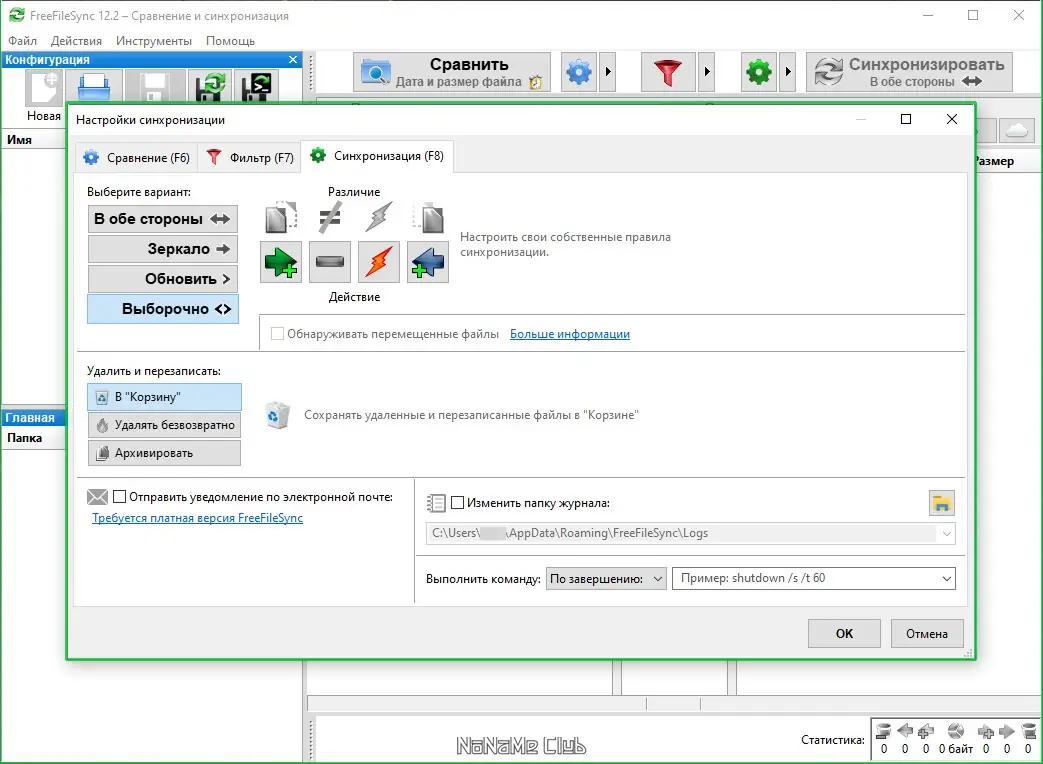The width and height of the screenshot is (1043, 764).
Task: Click green left-only action icon
Action: tap(281, 262)
